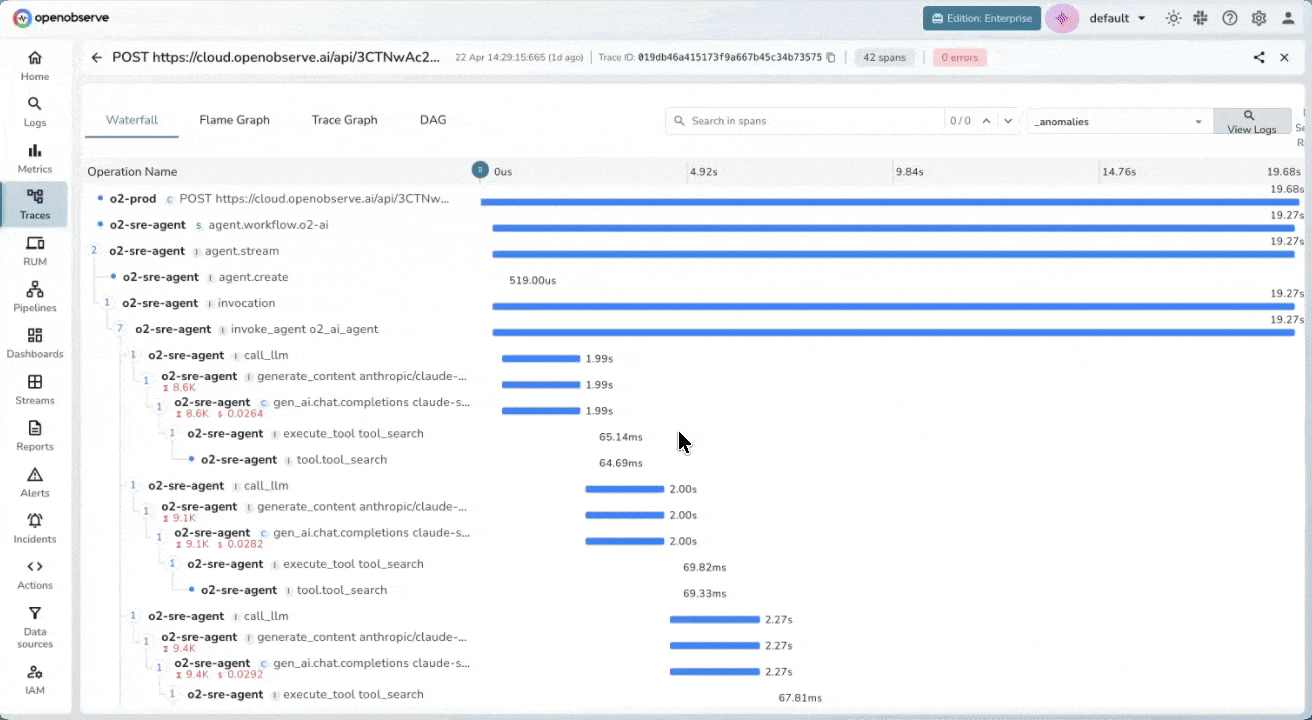Open the Logs section
The width and height of the screenshot is (1312, 720).
[35, 112]
